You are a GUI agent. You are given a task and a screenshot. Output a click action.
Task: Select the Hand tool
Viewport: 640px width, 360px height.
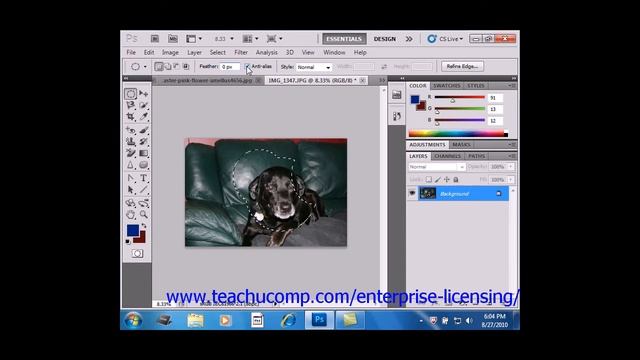(x=131, y=214)
